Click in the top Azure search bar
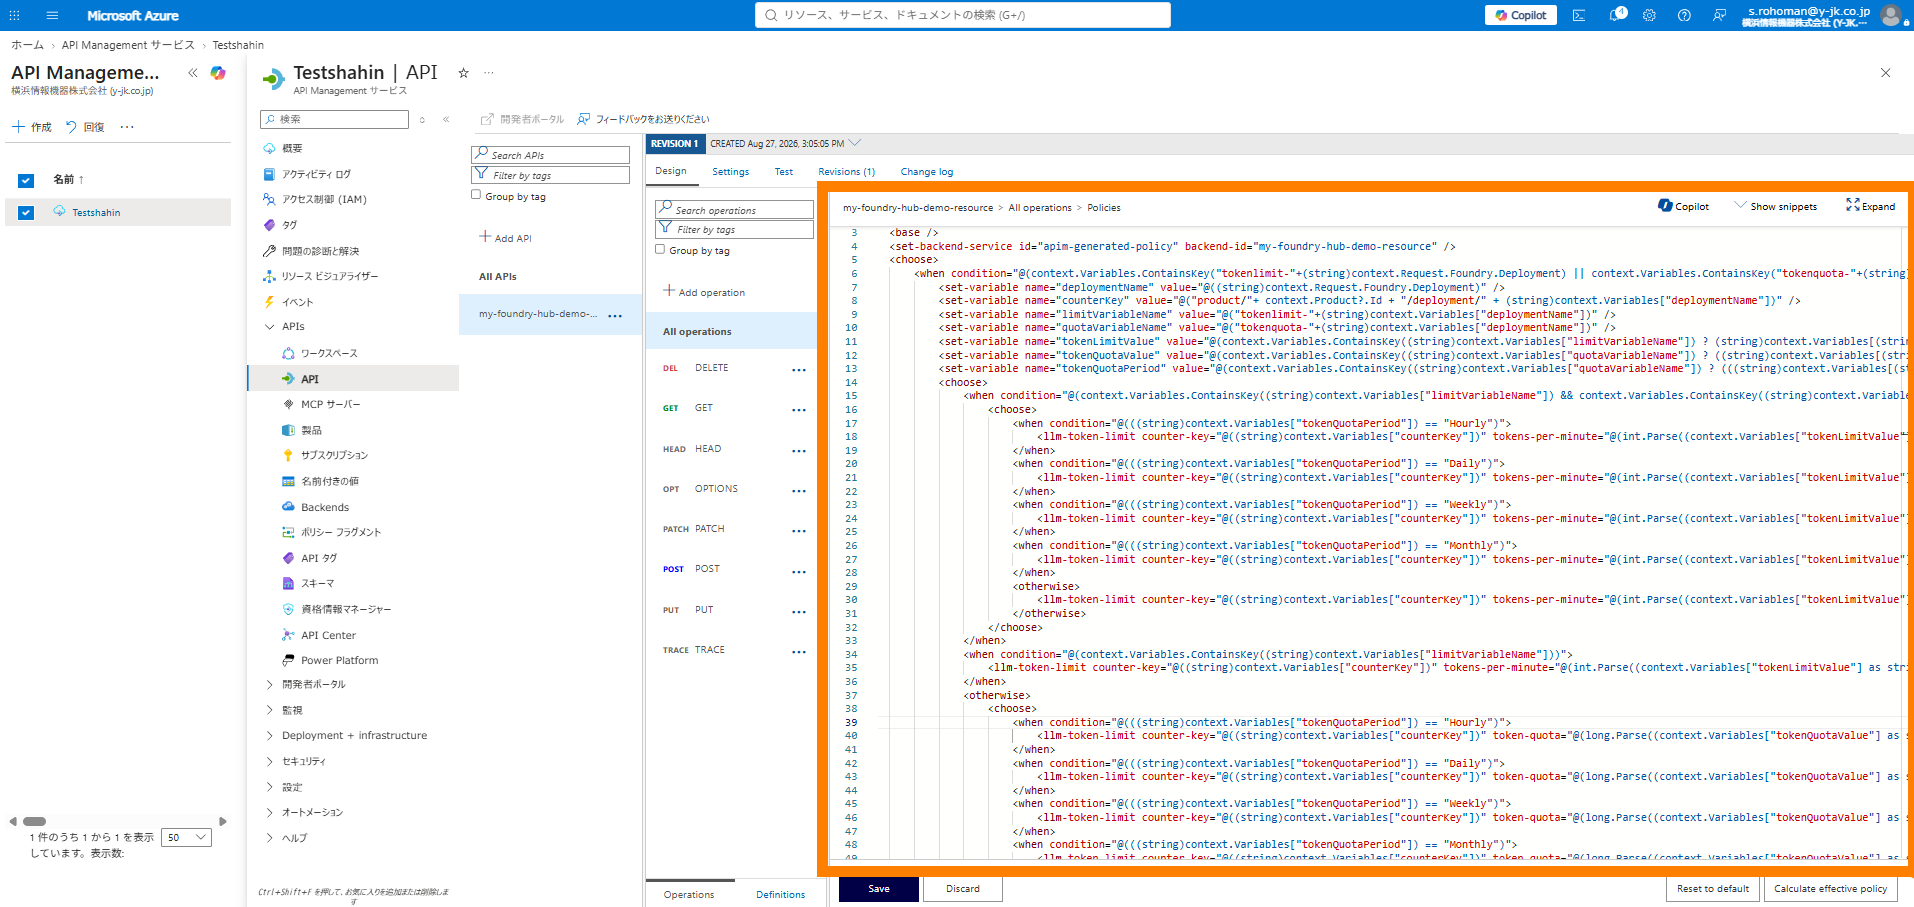1914x907 pixels. pyautogui.click(x=962, y=15)
